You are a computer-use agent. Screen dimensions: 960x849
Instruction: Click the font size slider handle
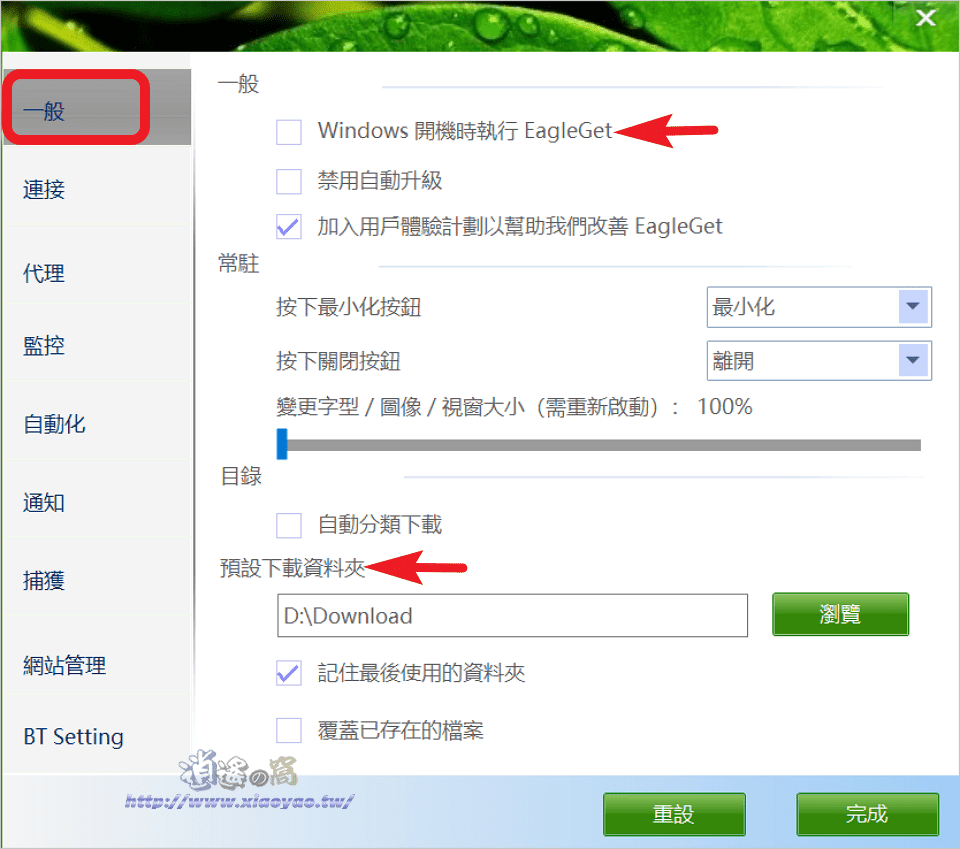pyautogui.click(x=282, y=444)
